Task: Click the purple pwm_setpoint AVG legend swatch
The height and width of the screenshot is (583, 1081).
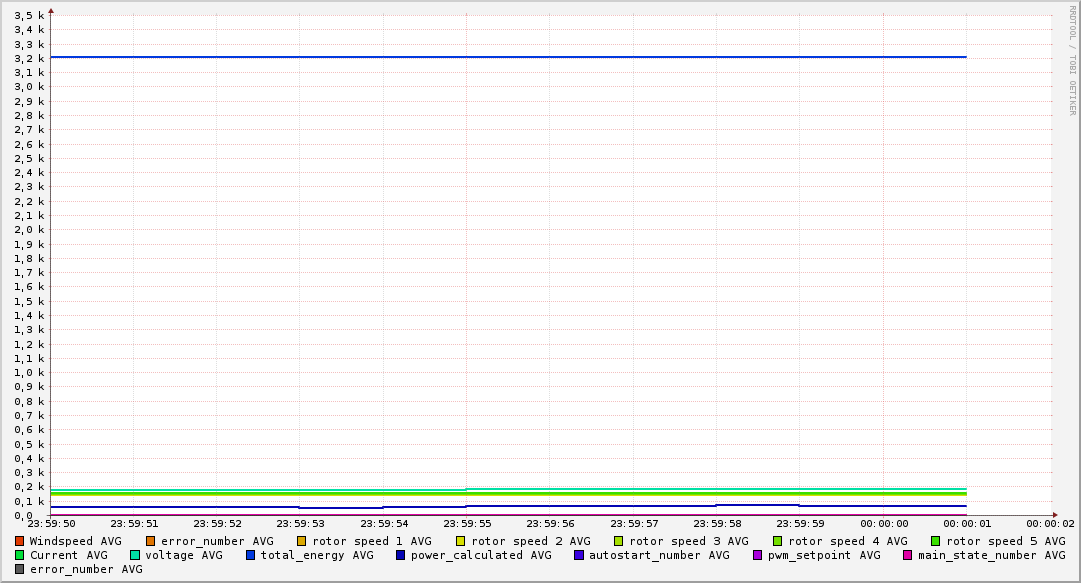Action: click(758, 555)
